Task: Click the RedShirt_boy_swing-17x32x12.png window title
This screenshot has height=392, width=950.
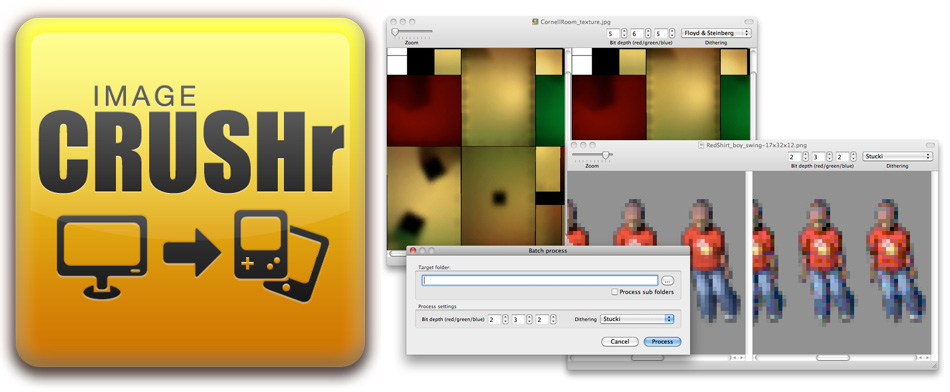Action: click(758, 145)
